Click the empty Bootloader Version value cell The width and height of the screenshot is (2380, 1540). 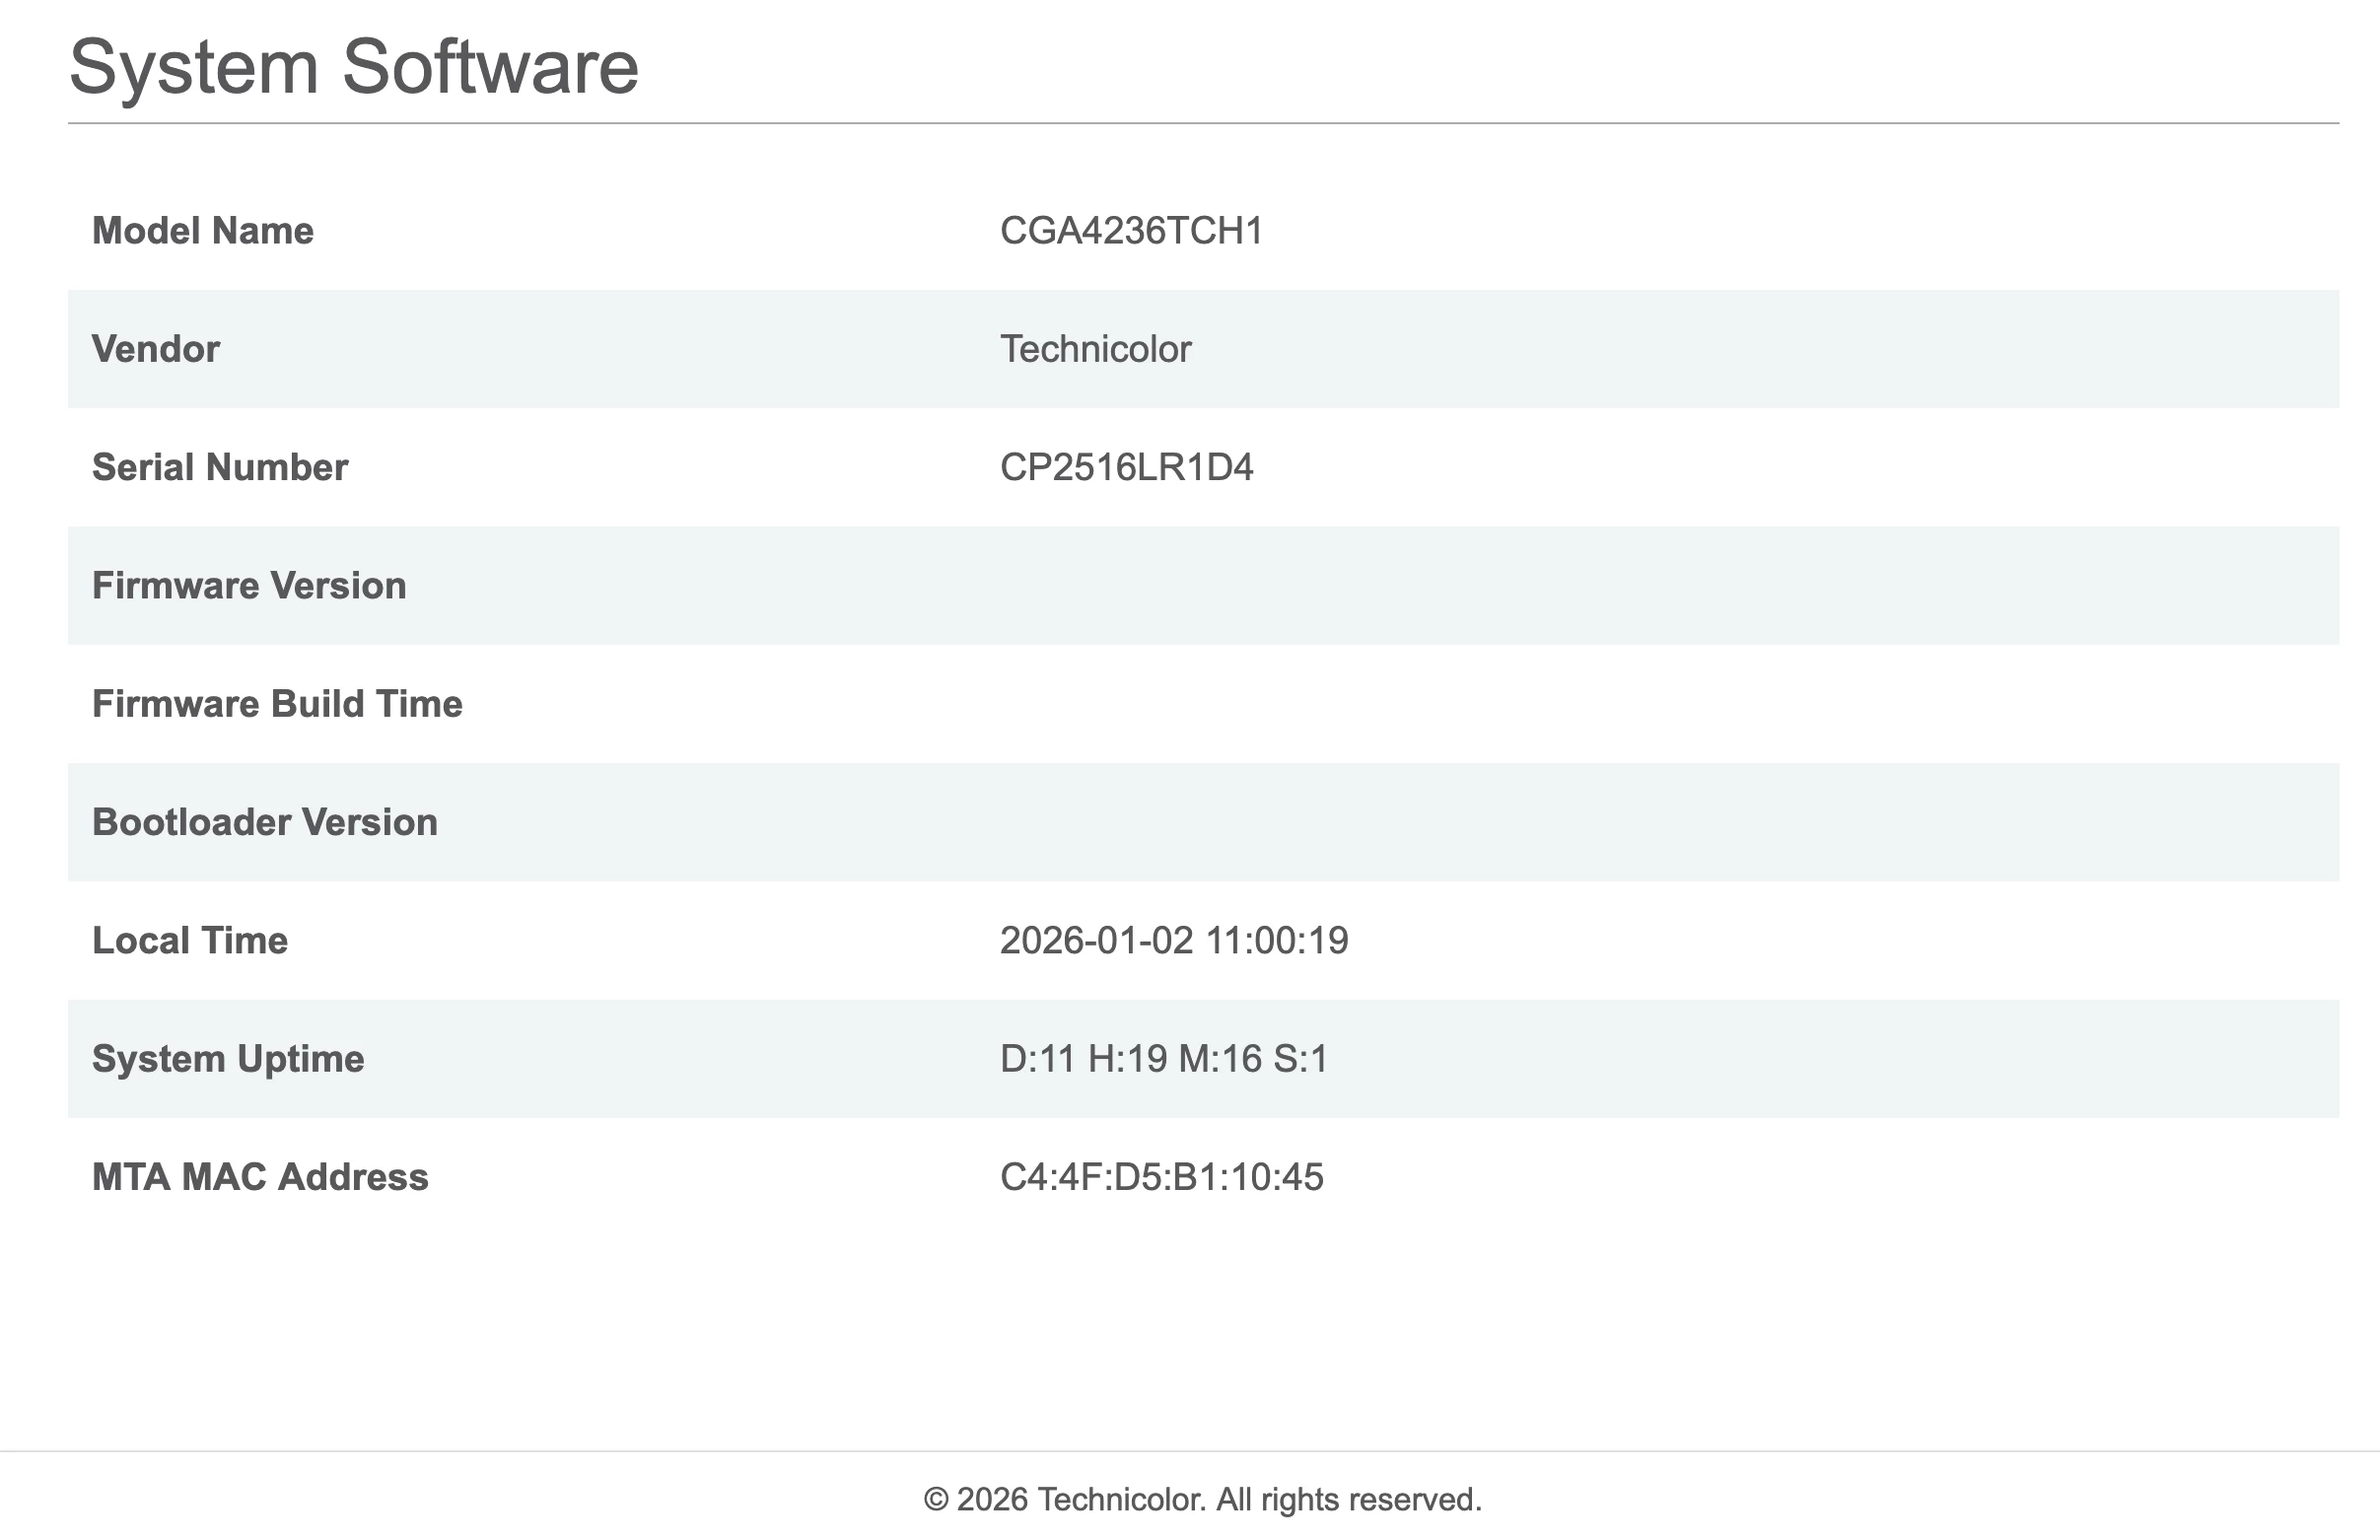point(1400,822)
